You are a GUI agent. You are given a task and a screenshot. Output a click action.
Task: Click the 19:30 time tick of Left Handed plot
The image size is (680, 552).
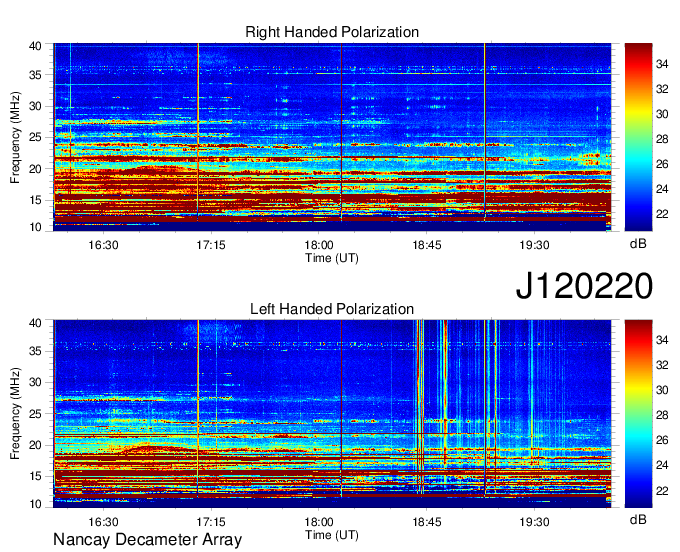click(x=534, y=522)
